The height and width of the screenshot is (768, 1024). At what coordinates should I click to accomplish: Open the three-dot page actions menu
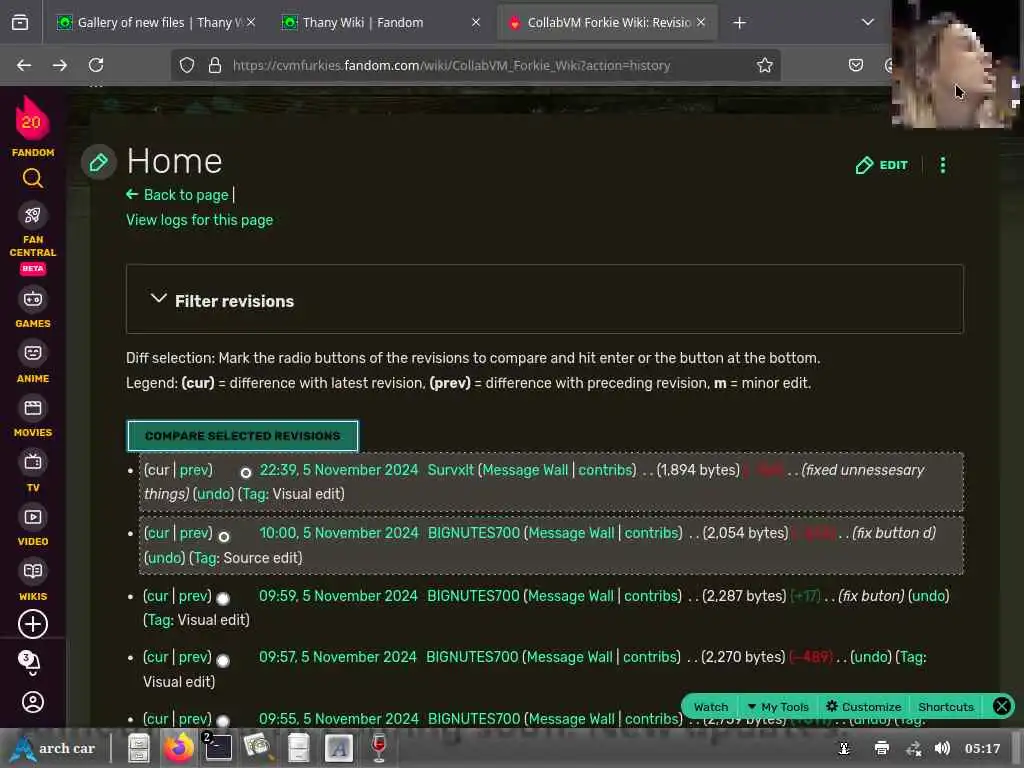pos(942,165)
